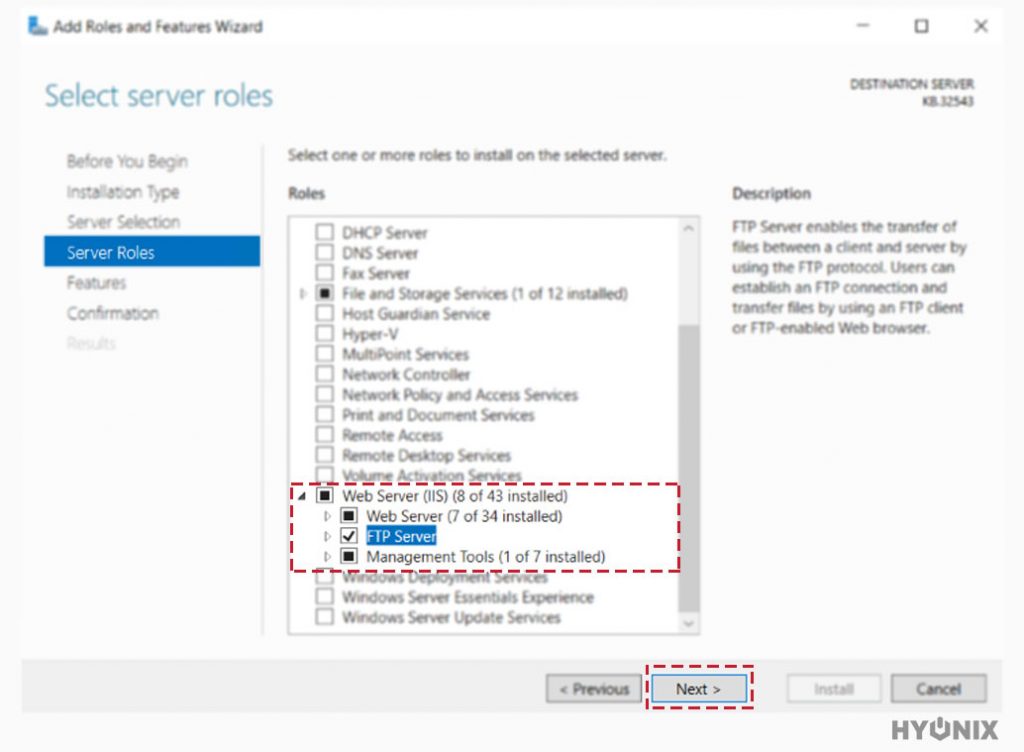This screenshot has width=1024, height=752.
Task: Cancel the wizard
Action: coord(938,688)
